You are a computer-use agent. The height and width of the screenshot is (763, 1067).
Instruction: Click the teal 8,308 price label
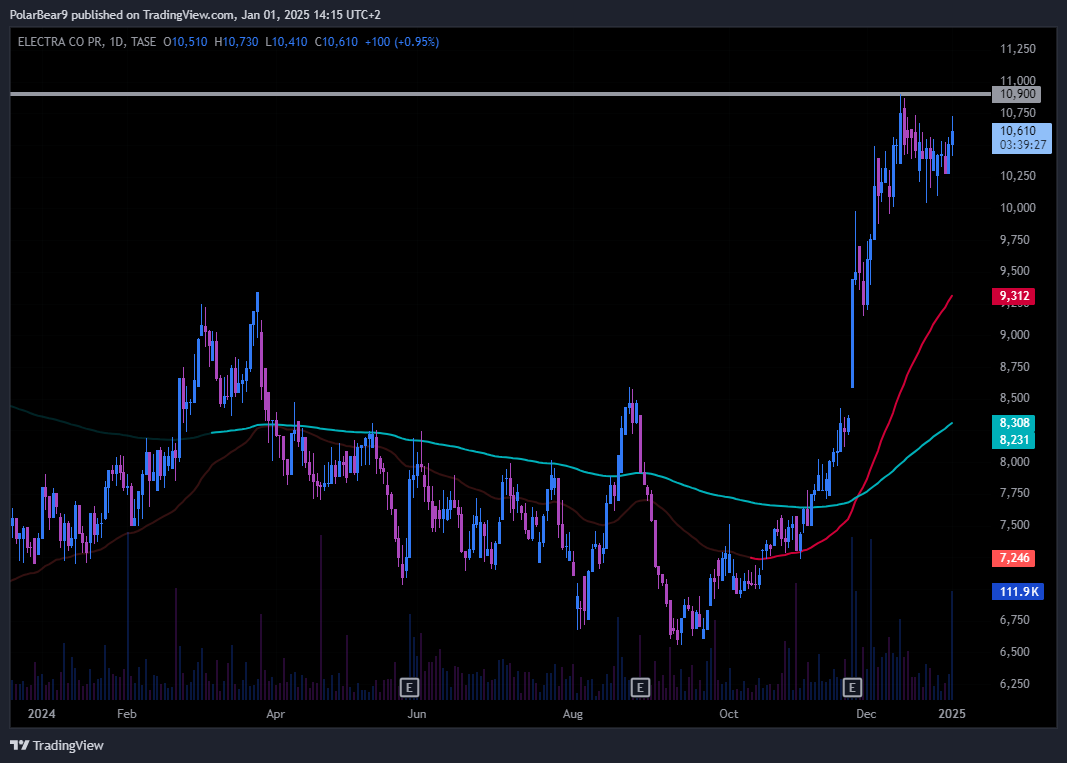1014,423
